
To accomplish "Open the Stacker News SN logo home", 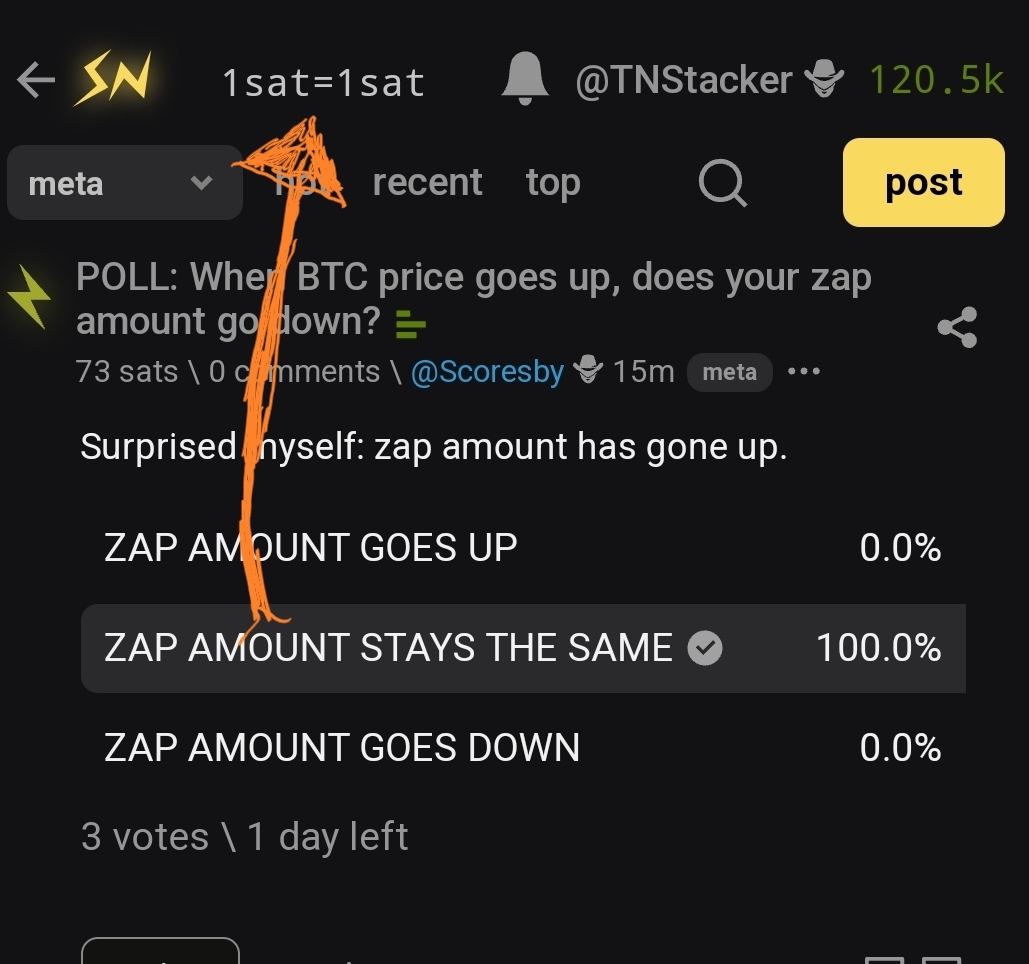I will [112, 79].
